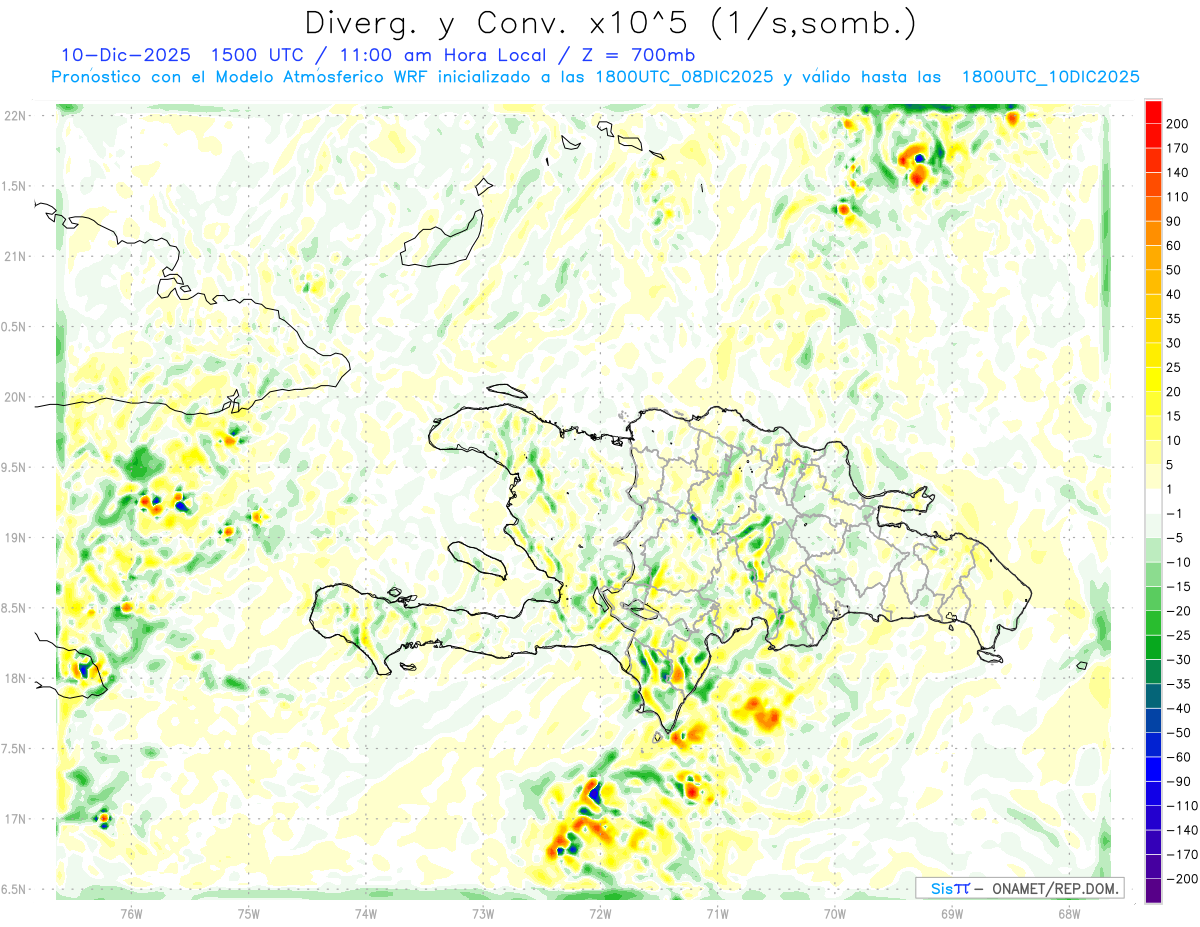This screenshot has width=1200, height=927.
Task: Click the 74W longitude label
Action: (x=366, y=912)
